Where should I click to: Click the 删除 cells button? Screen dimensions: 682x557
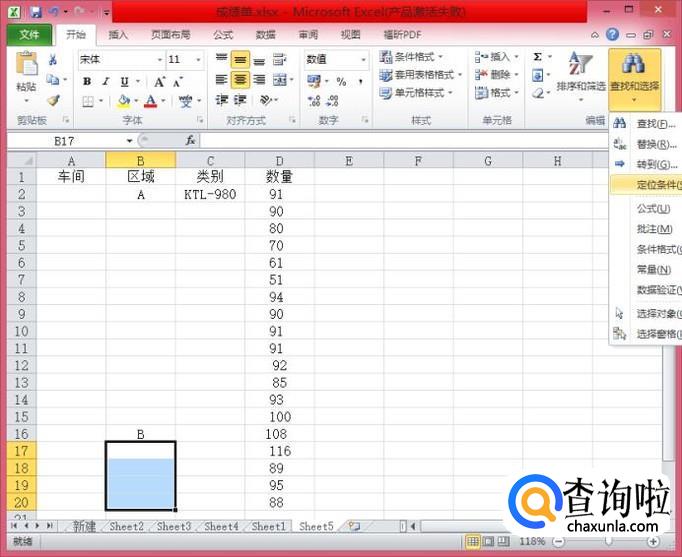point(497,75)
